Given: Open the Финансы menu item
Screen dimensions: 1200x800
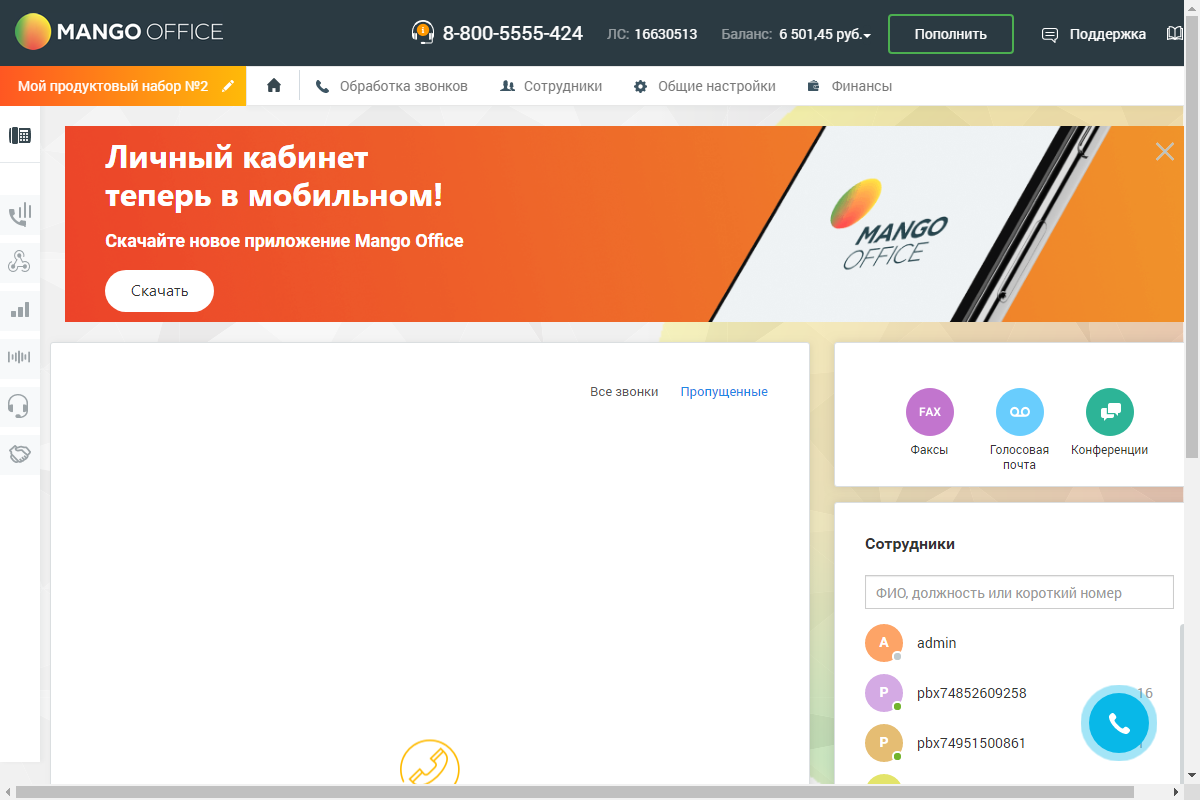Looking at the screenshot, I should point(850,86).
